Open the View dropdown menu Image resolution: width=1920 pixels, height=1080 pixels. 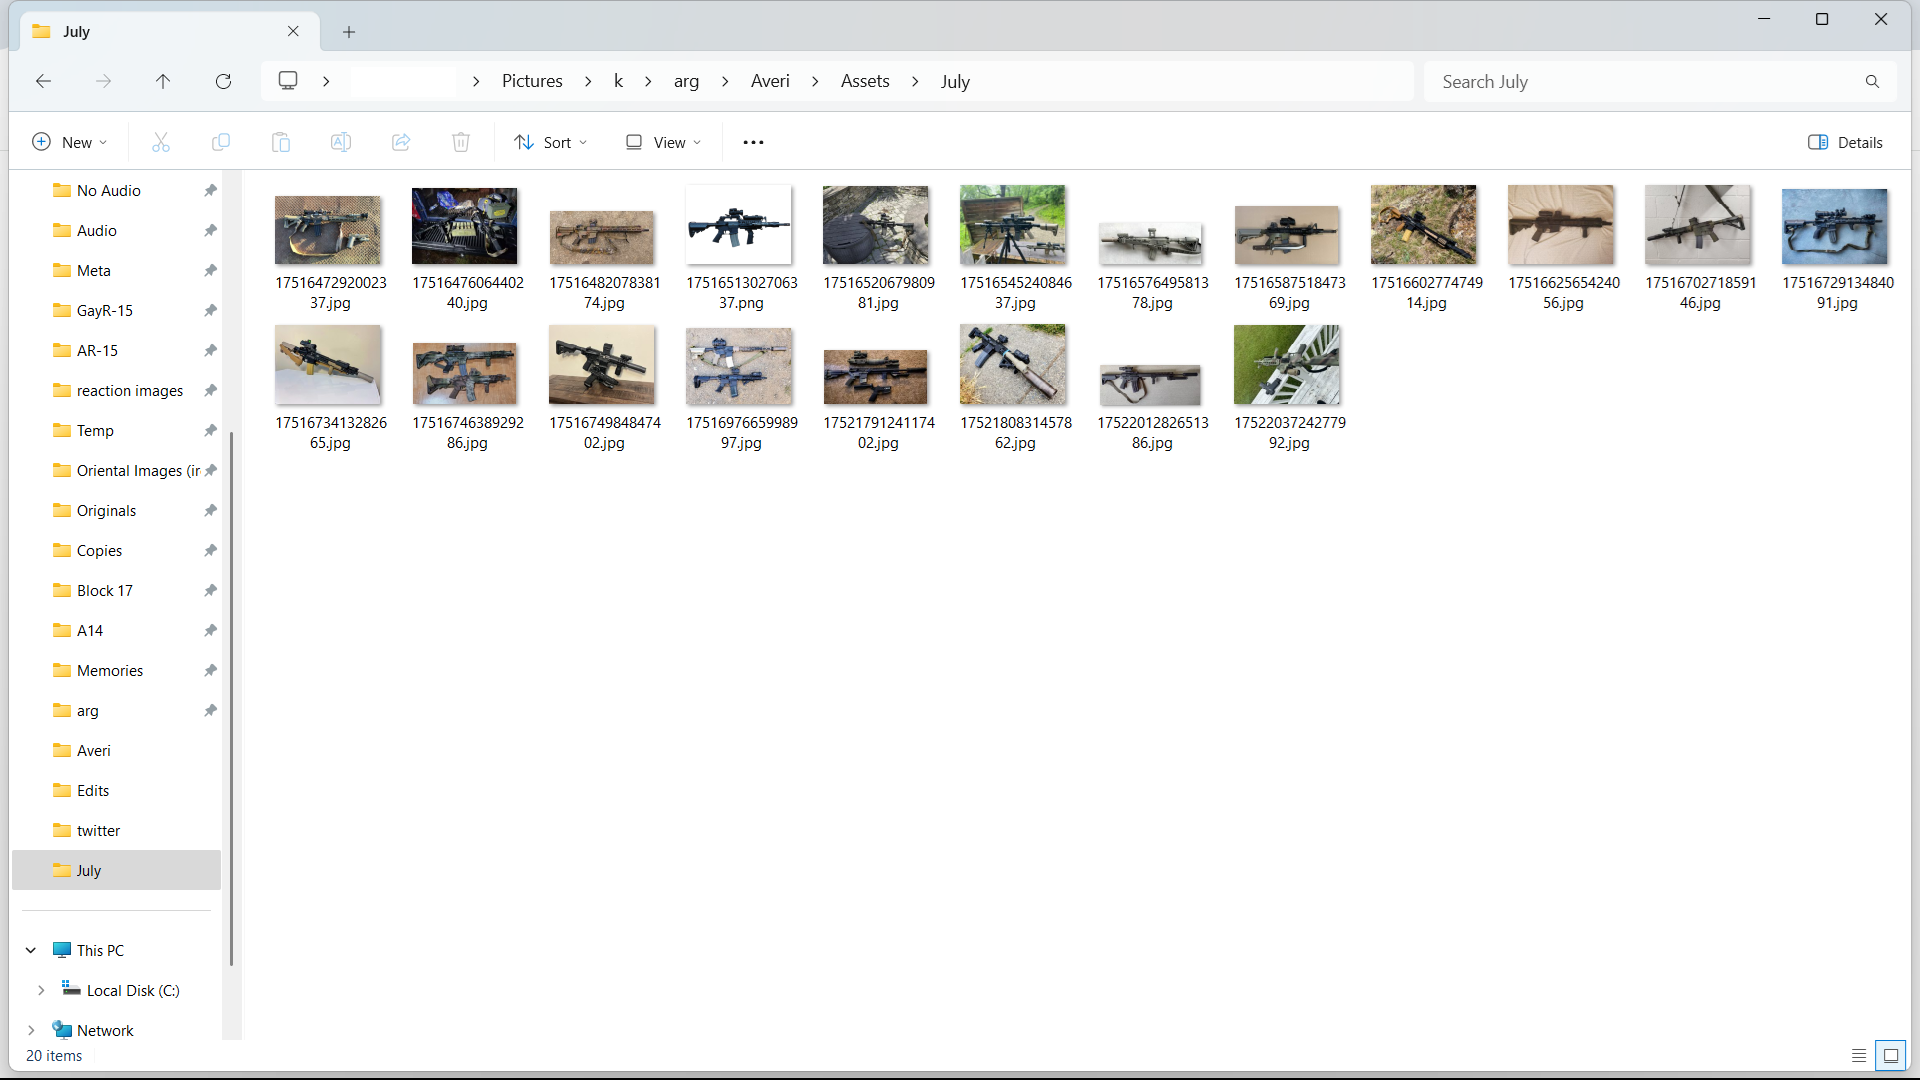tap(664, 142)
